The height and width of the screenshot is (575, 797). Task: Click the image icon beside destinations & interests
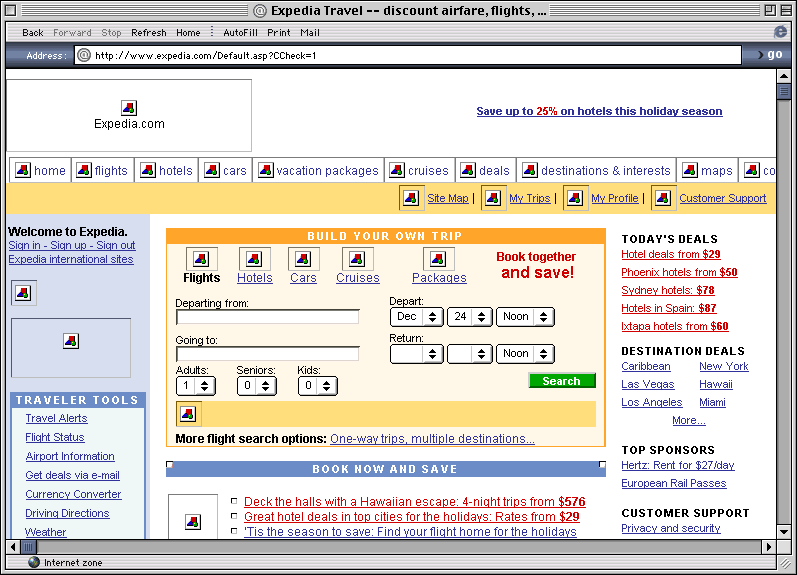click(x=530, y=170)
